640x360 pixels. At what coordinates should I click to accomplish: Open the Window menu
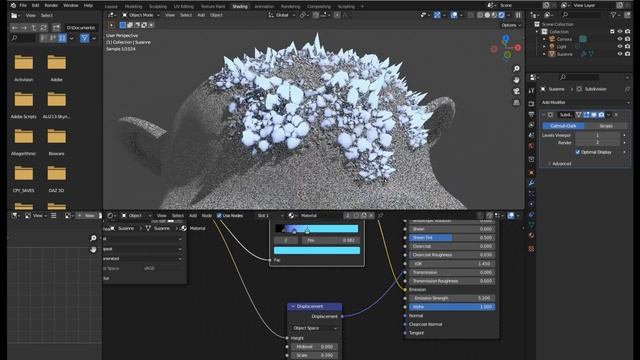click(71, 6)
